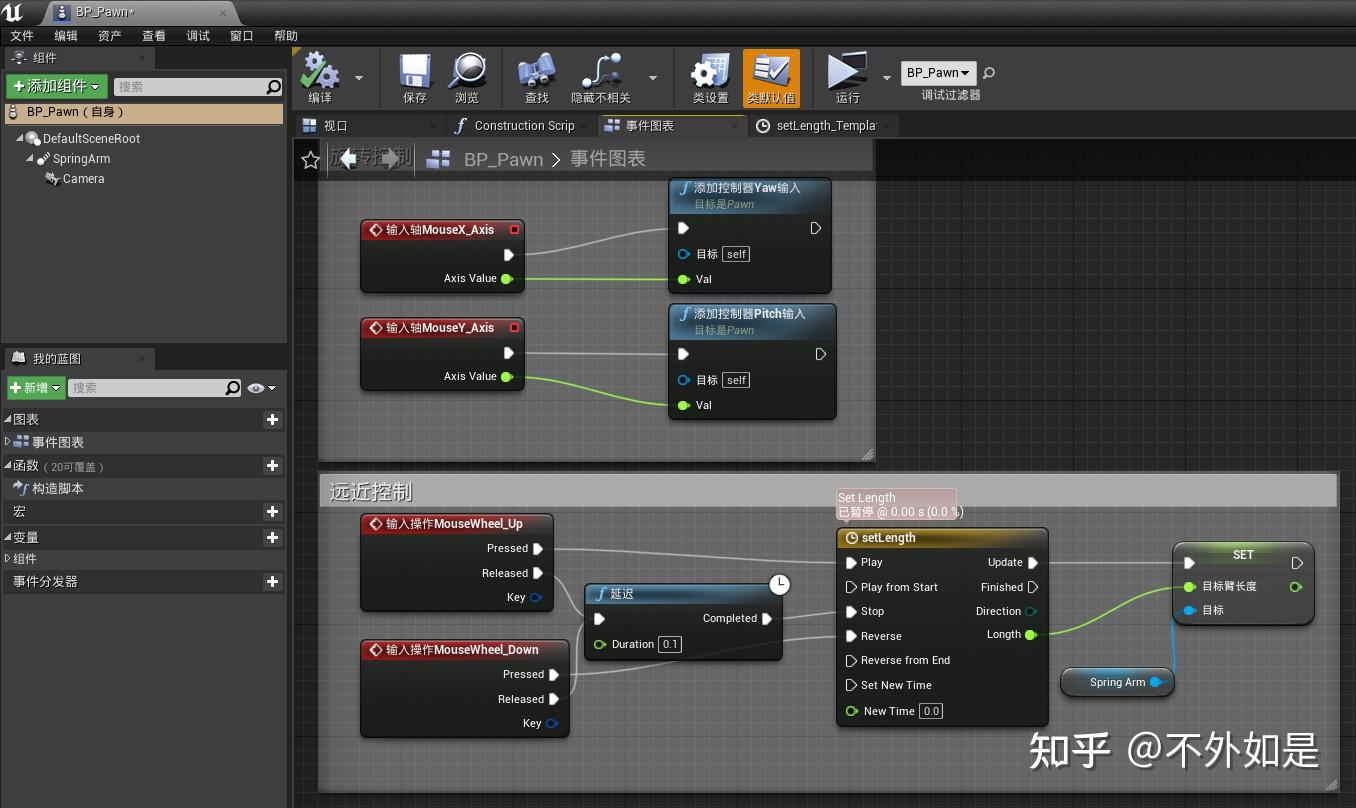Image resolution: width=1356 pixels, height=808 pixels.
Task: Add a new variable with the 变量 plus button
Action: (272, 538)
